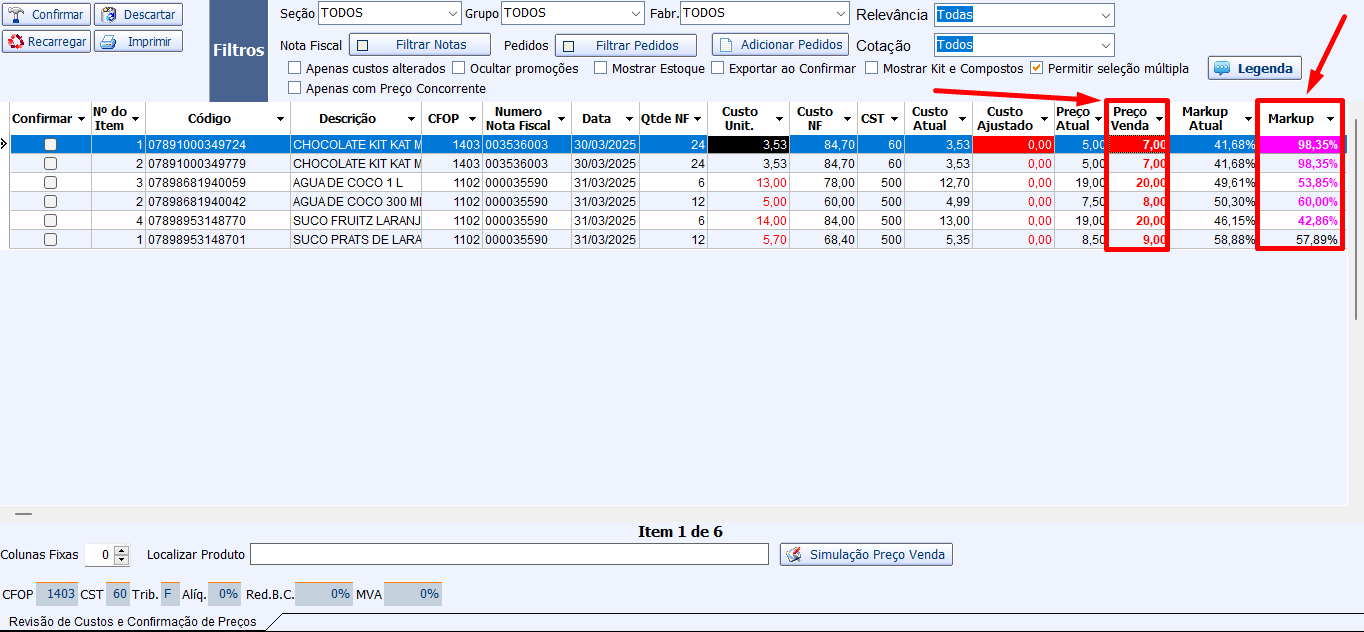Open Simulação Preço Venda tool
This screenshot has height=632, width=1364.
tap(794, 555)
